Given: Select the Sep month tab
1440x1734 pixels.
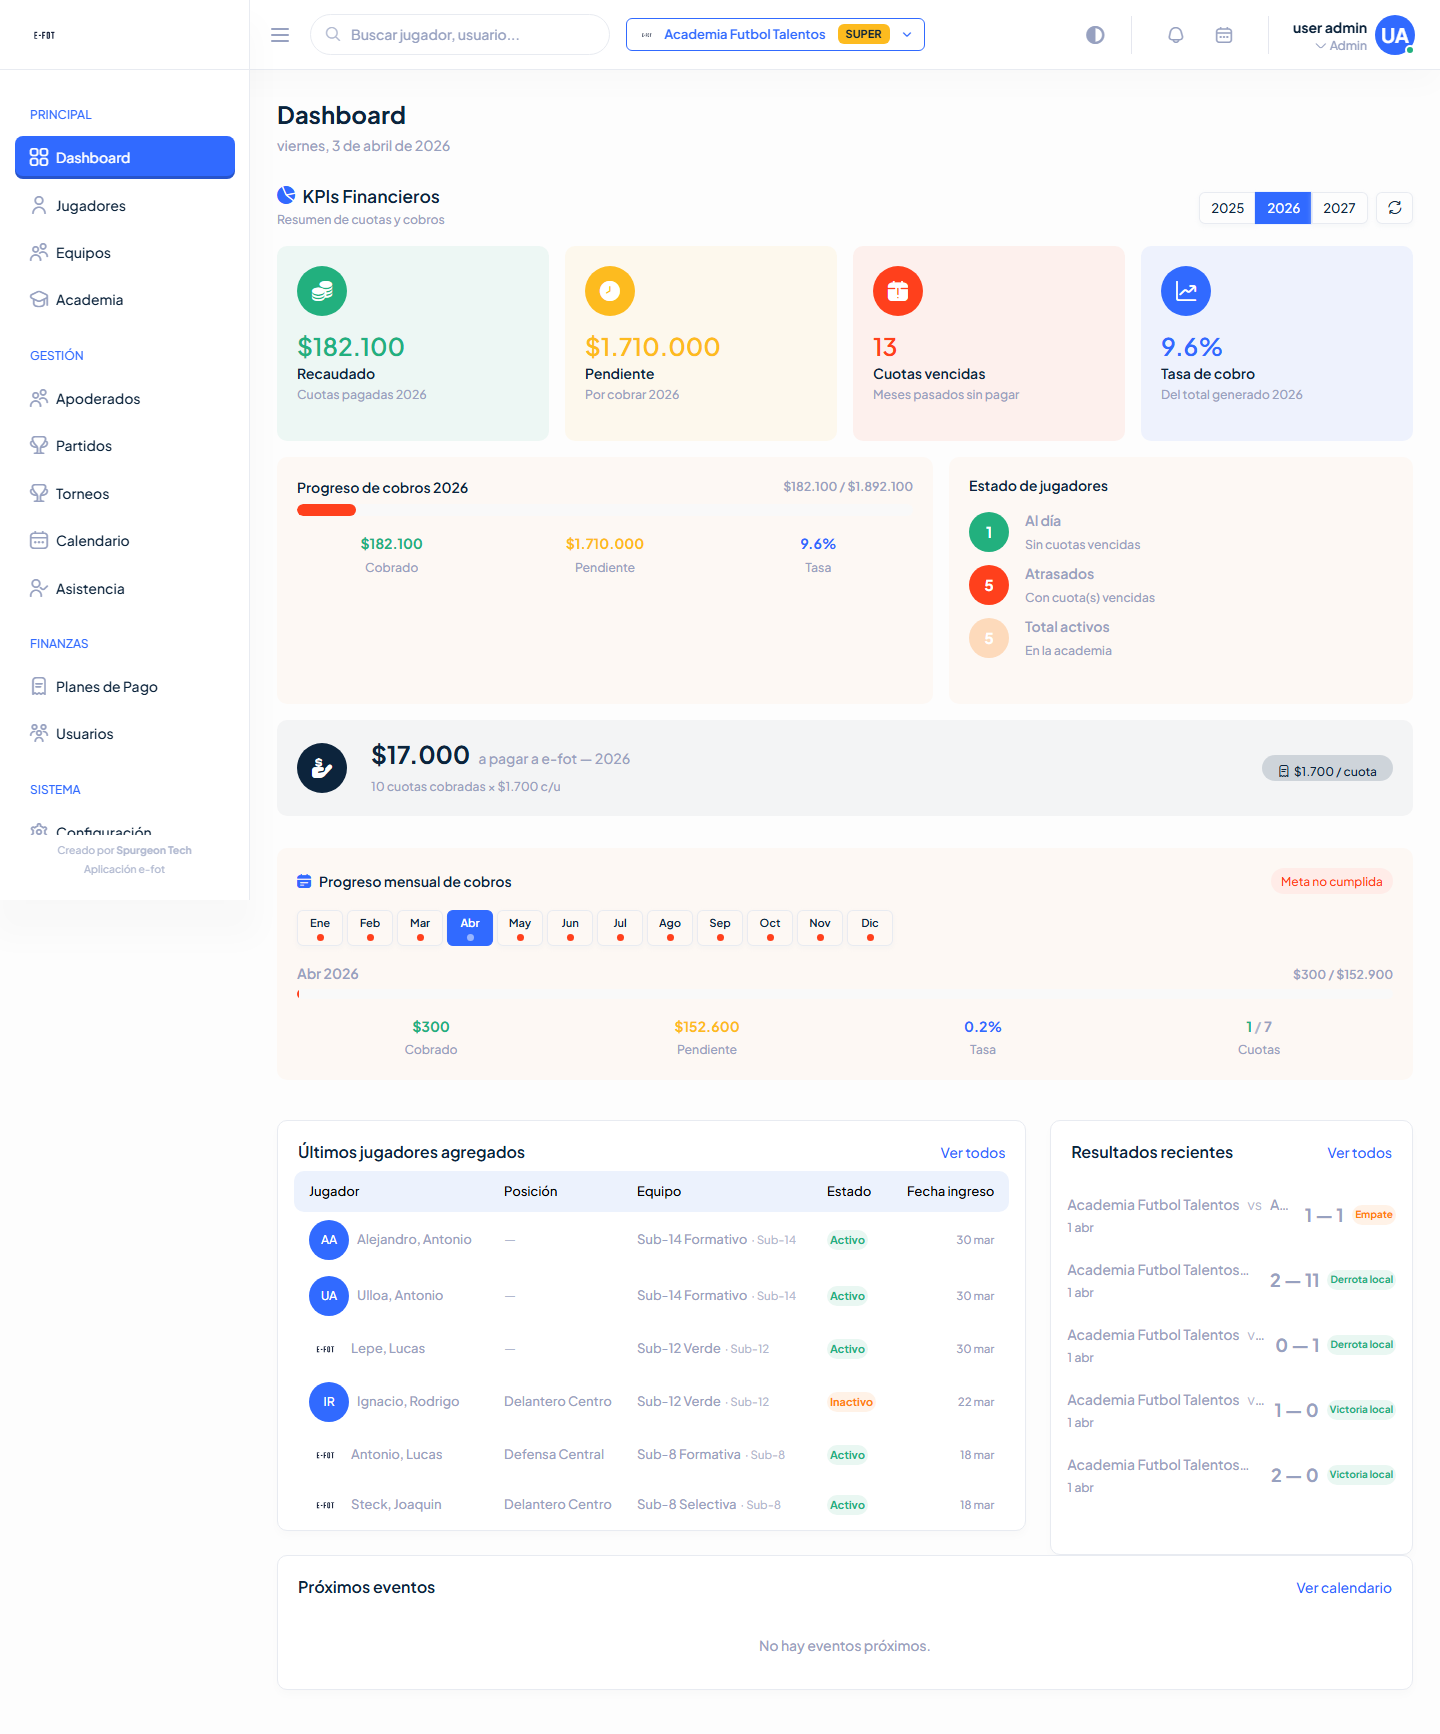Looking at the screenshot, I should pos(720,928).
